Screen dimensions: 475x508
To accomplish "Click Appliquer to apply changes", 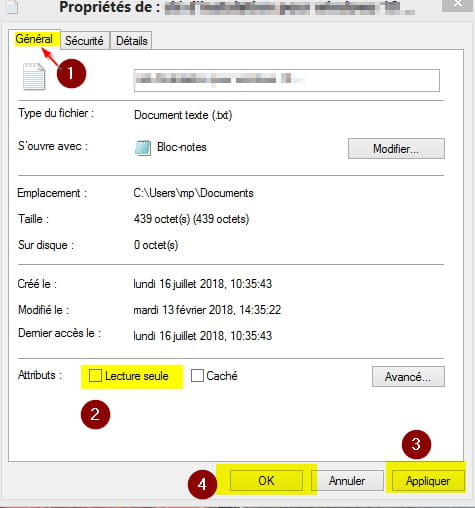I will pyautogui.click(x=428, y=481).
